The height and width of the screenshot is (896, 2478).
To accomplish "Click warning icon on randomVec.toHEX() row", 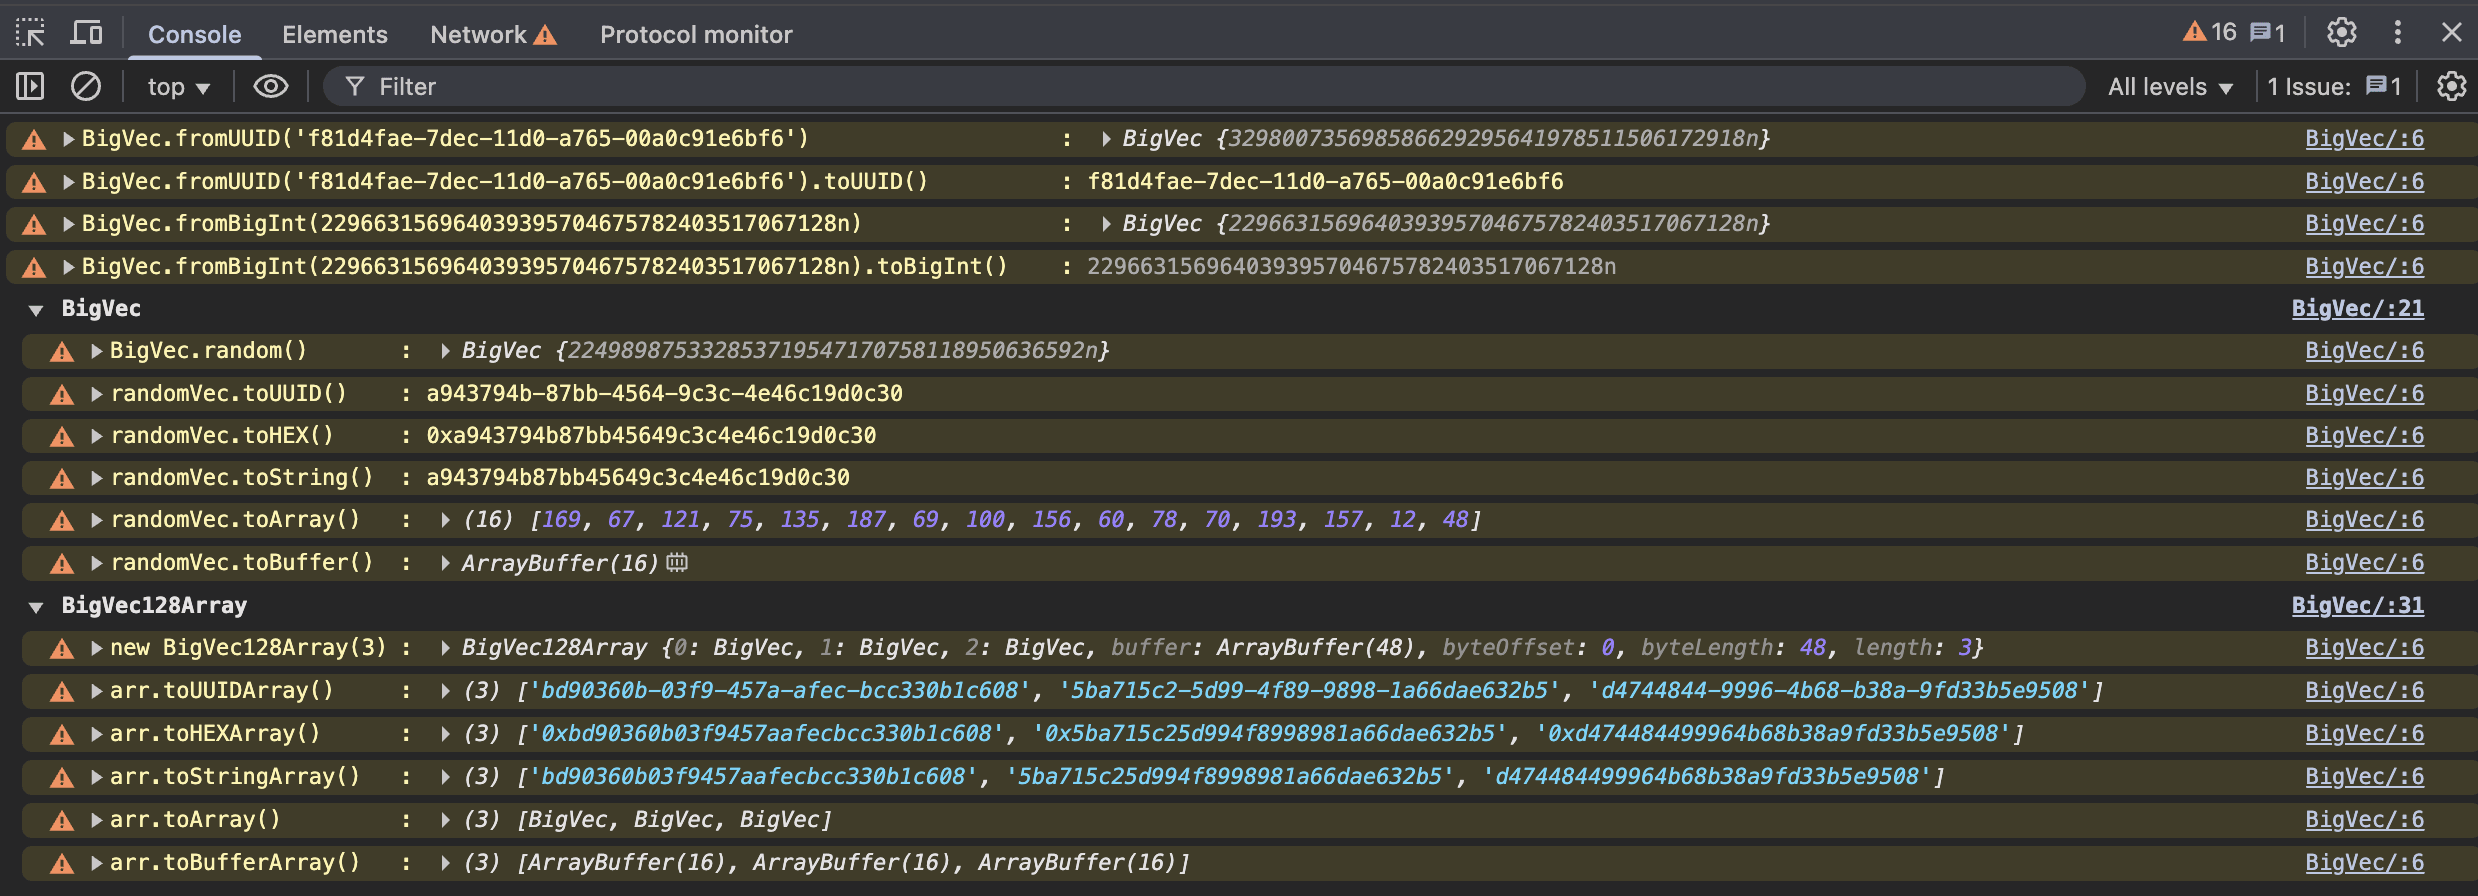I will click(x=62, y=437).
